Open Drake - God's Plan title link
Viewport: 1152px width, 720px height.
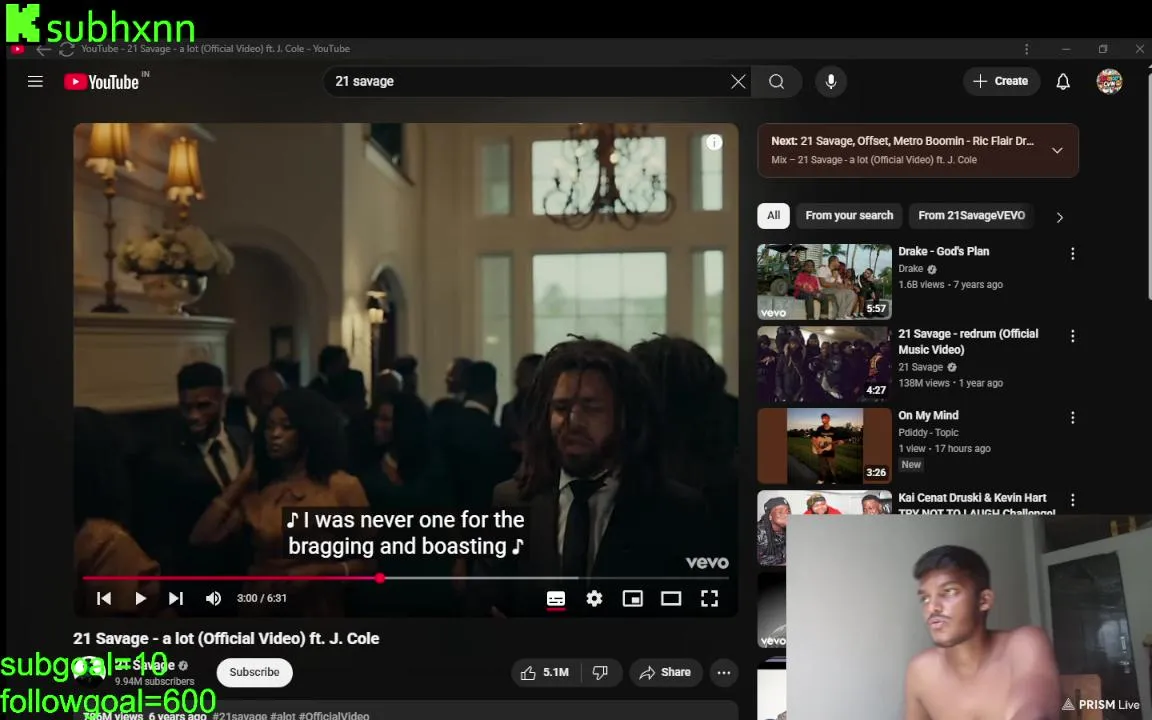[x=943, y=251]
